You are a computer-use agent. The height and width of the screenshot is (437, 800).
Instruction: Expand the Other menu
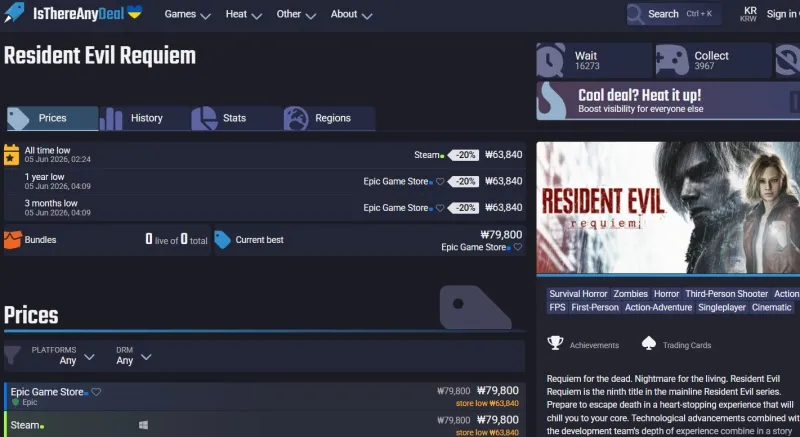point(296,14)
